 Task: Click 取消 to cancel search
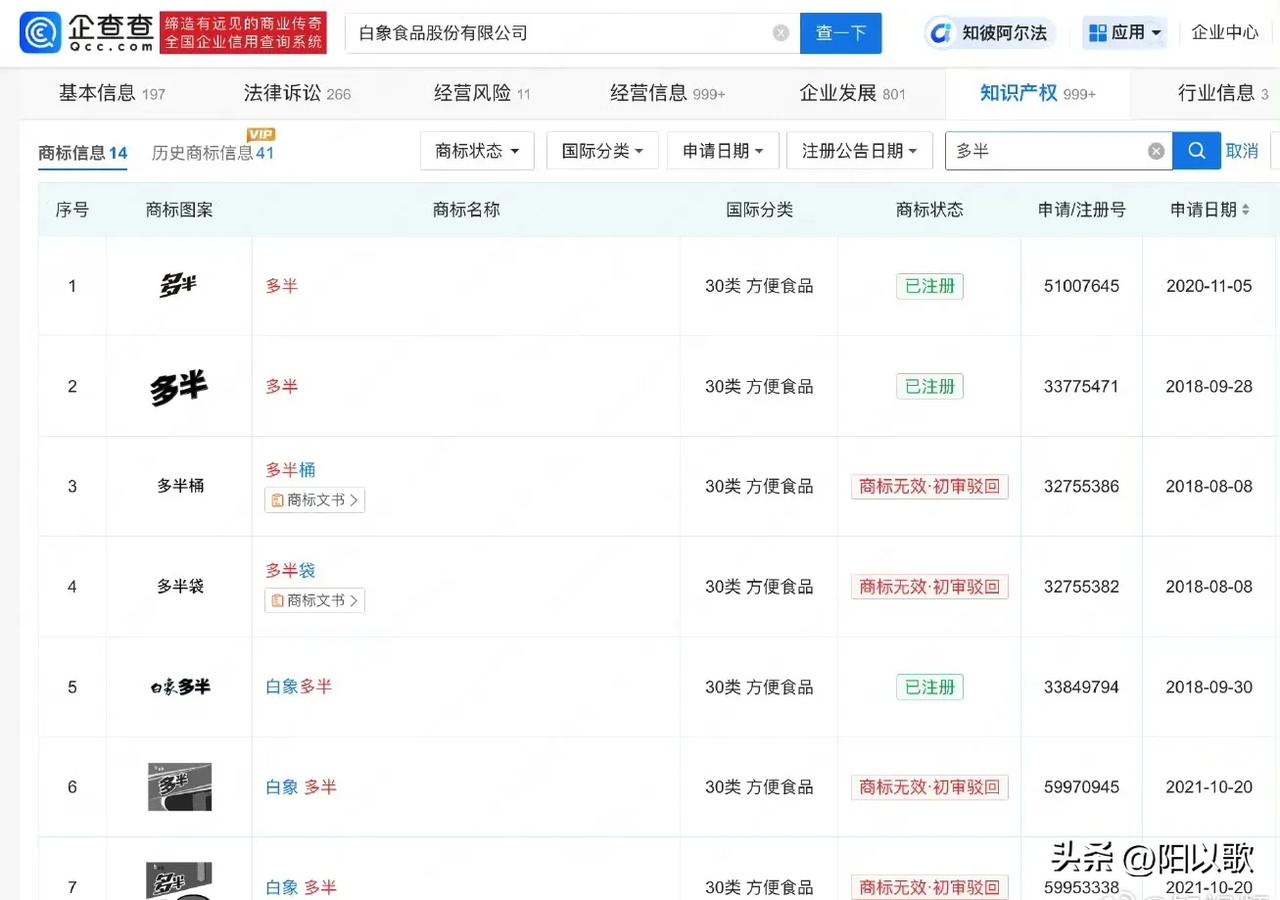click(x=1242, y=151)
